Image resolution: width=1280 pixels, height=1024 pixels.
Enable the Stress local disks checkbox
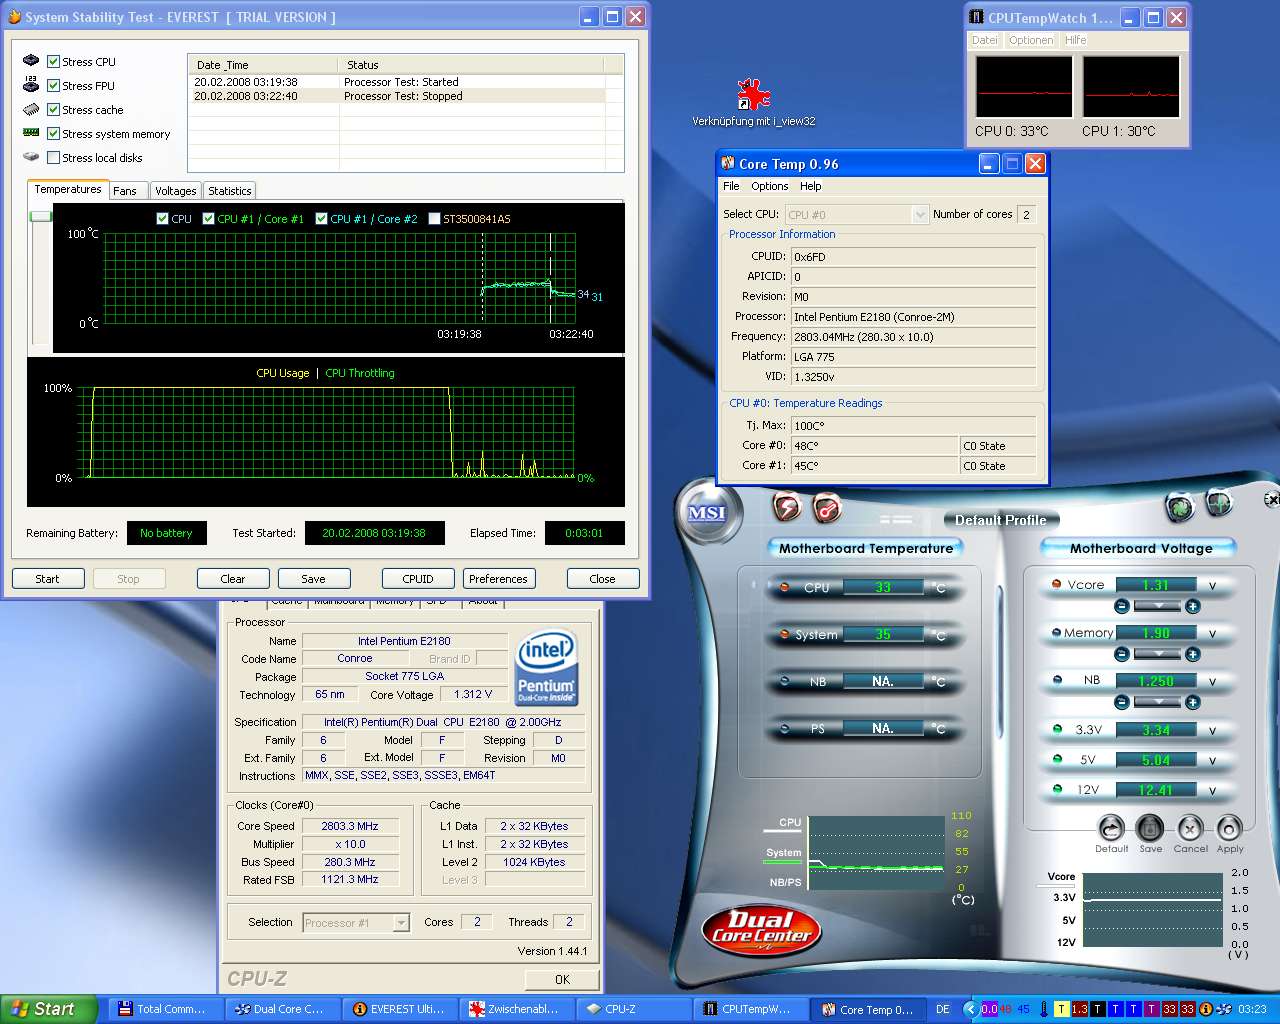[x=53, y=157]
